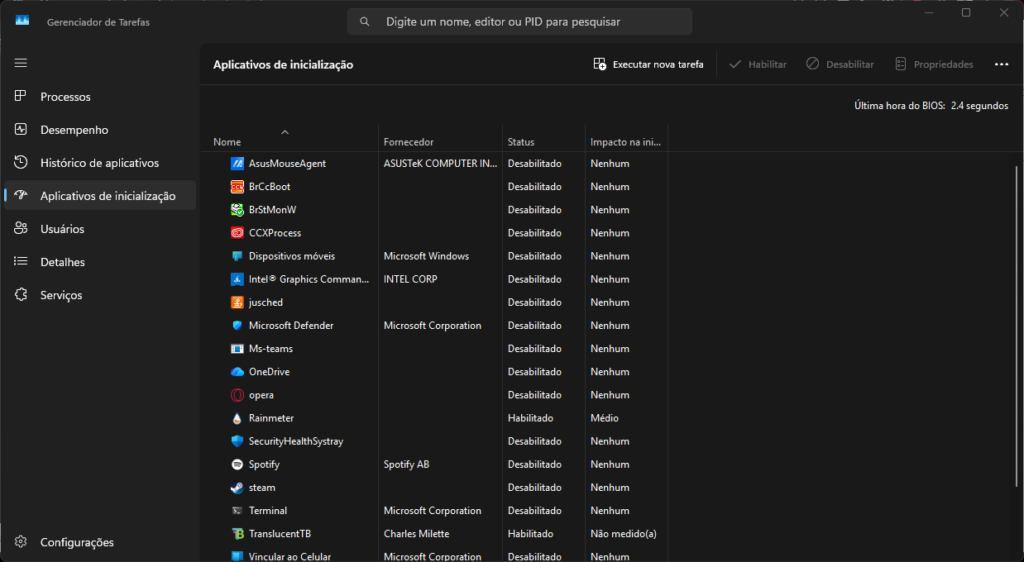
Task: Click the Habilitar button
Action: [x=758, y=64]
